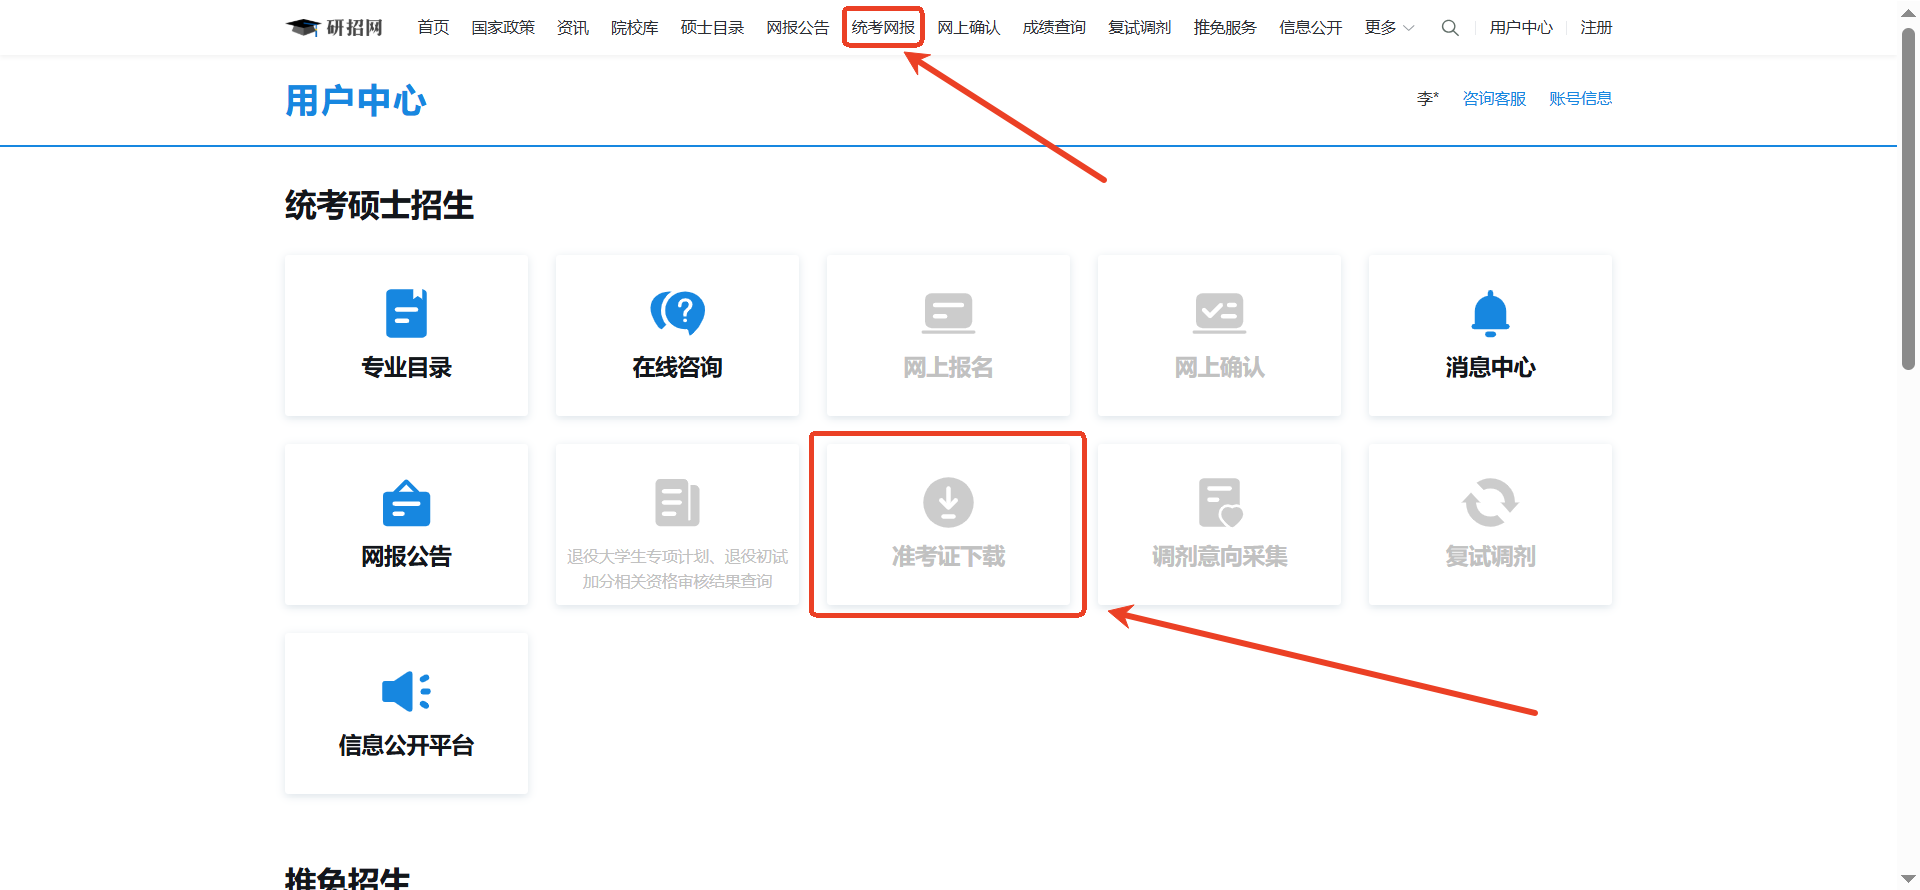Click the 复试调剂 refresh arrows icon
The width and height of the screenshot is (1920, 890).
pyautogui.click(x=1490, y=502)
